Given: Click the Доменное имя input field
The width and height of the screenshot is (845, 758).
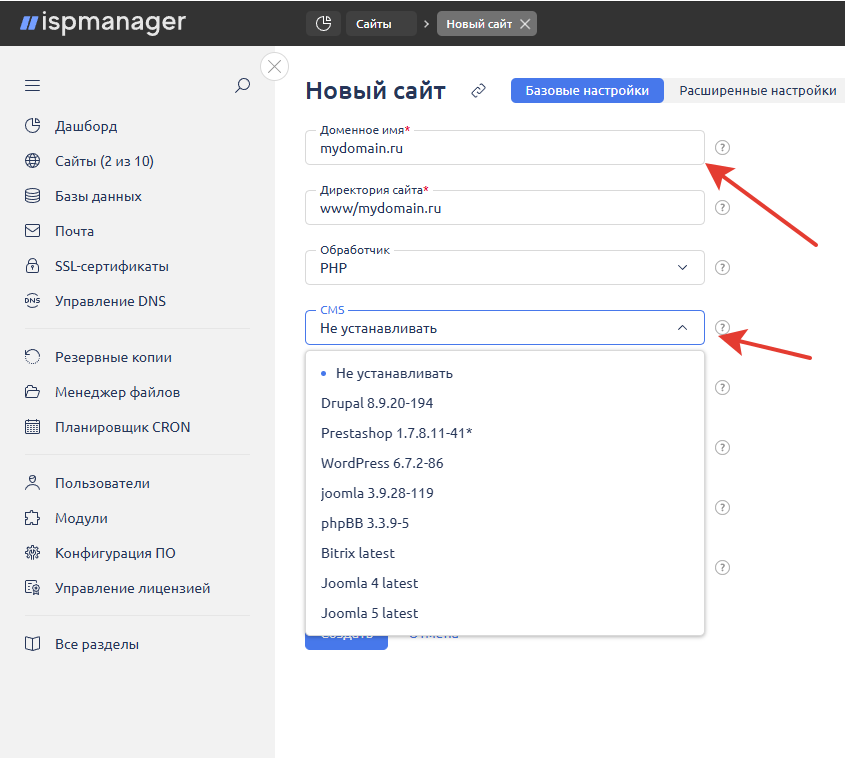Looking at the screenshot, I should click(505, 148).
